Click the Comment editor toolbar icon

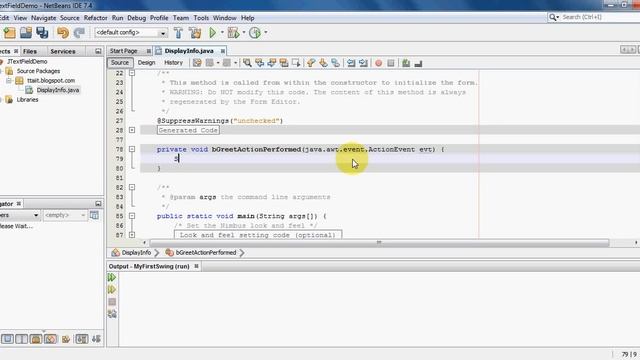pyautogui.click(x=406, y=63)
